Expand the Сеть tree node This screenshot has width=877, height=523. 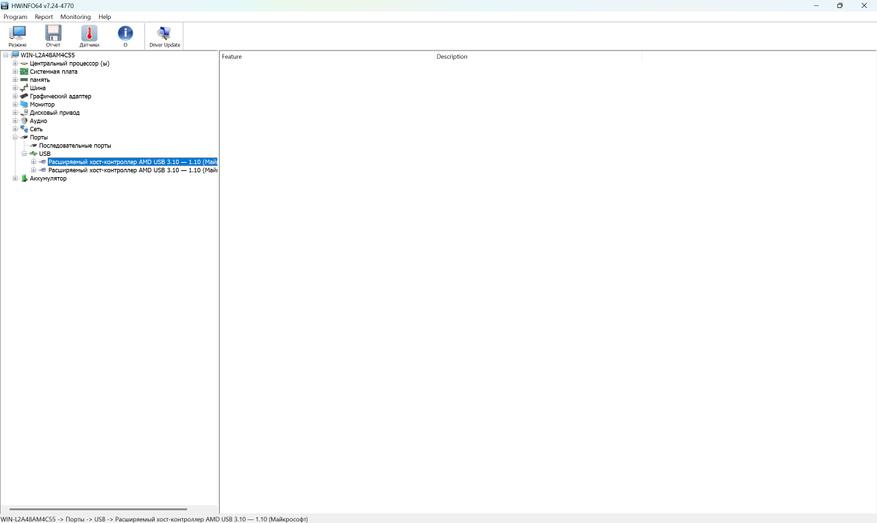[15, 129]
